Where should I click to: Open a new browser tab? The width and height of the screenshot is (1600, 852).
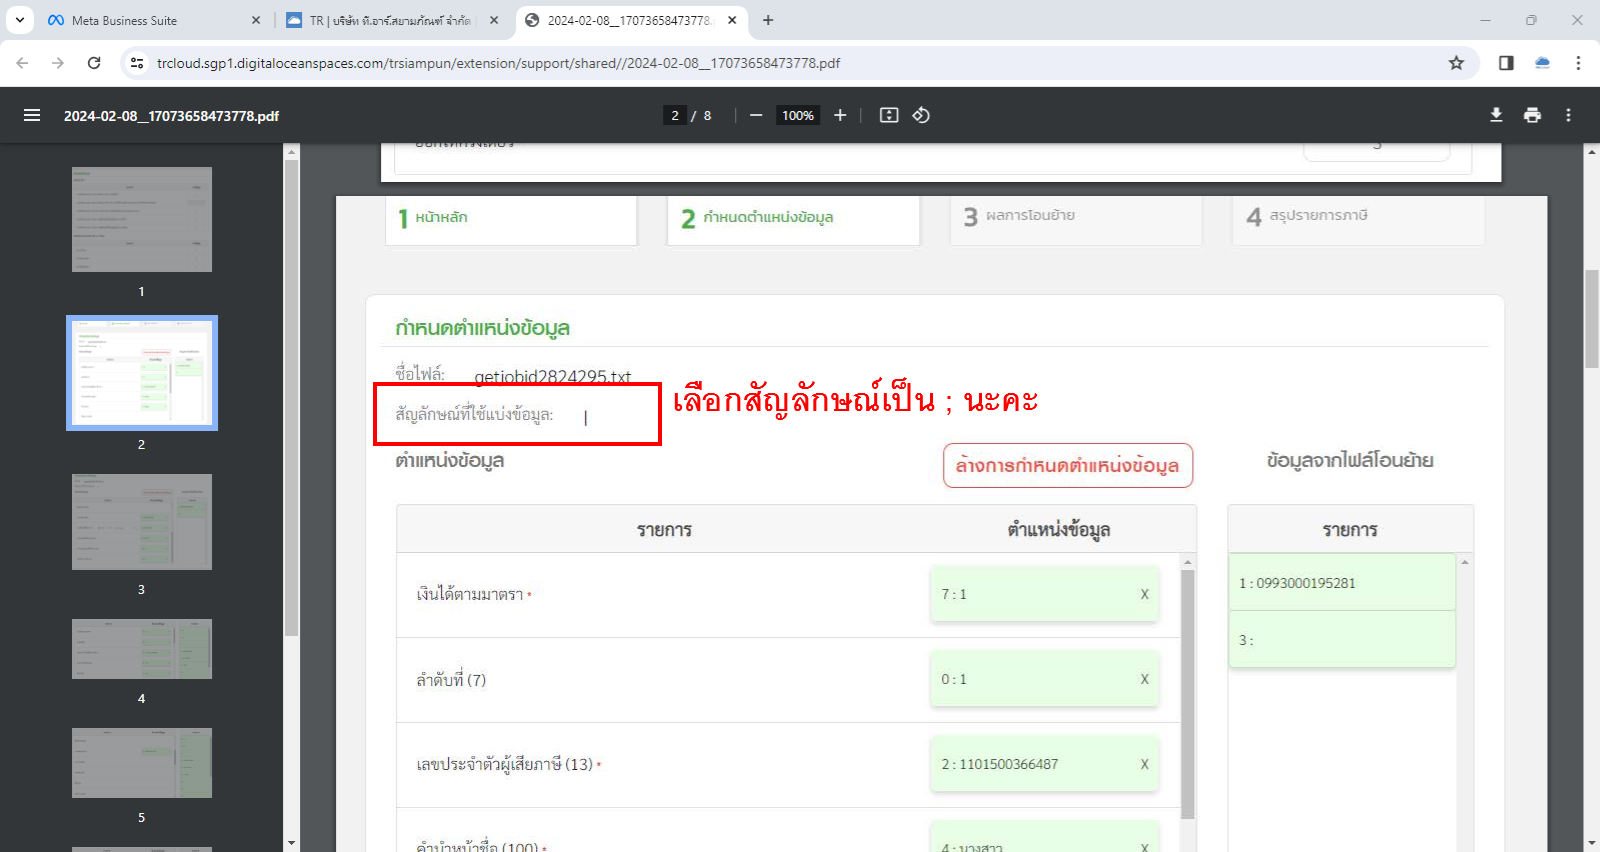(768, 20)
